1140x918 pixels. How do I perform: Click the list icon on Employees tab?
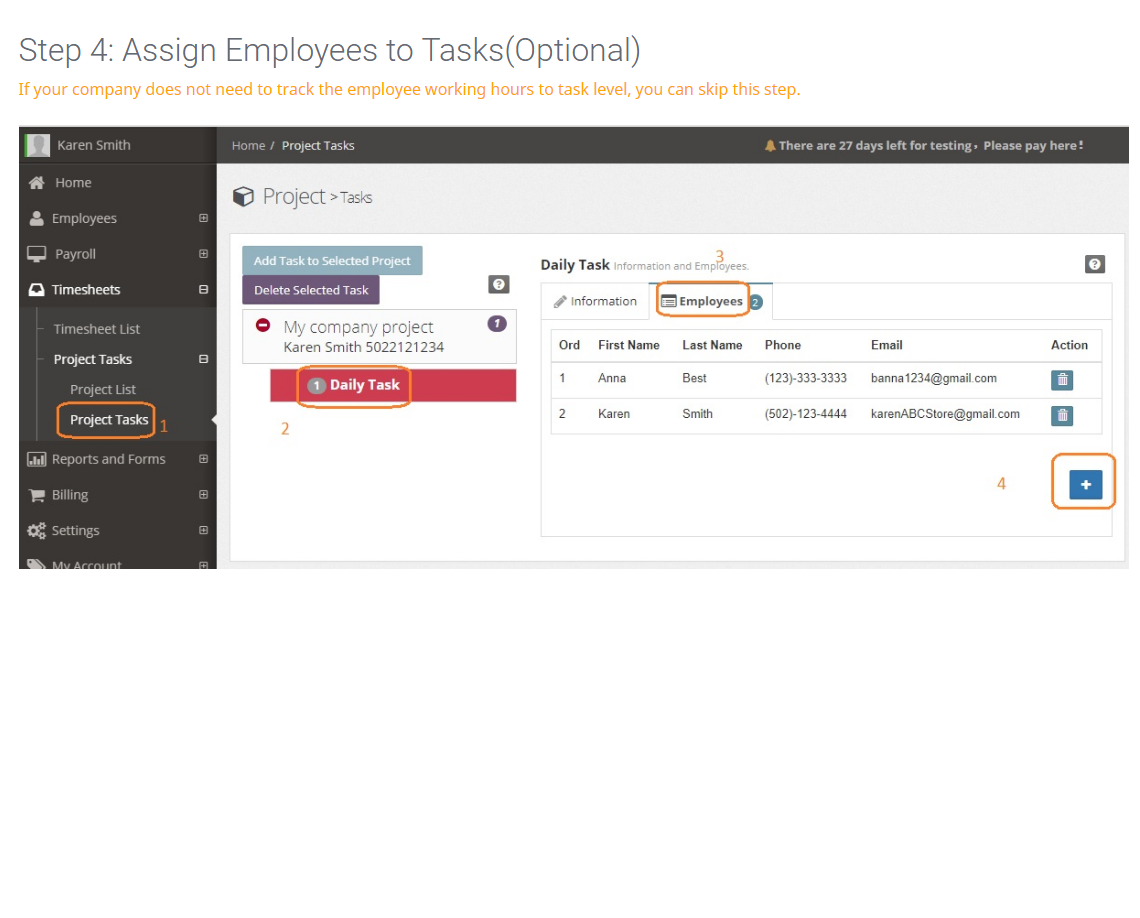click(669, 301)
